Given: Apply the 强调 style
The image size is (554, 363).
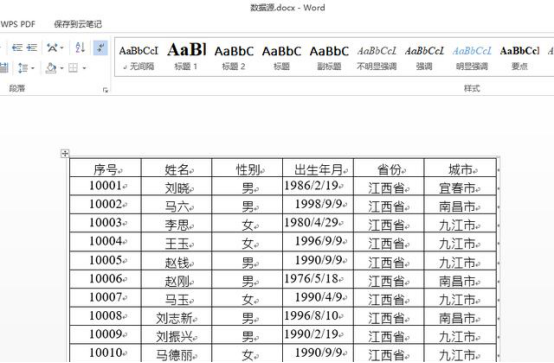Looking at the screenshot, I should coord(424,57).
